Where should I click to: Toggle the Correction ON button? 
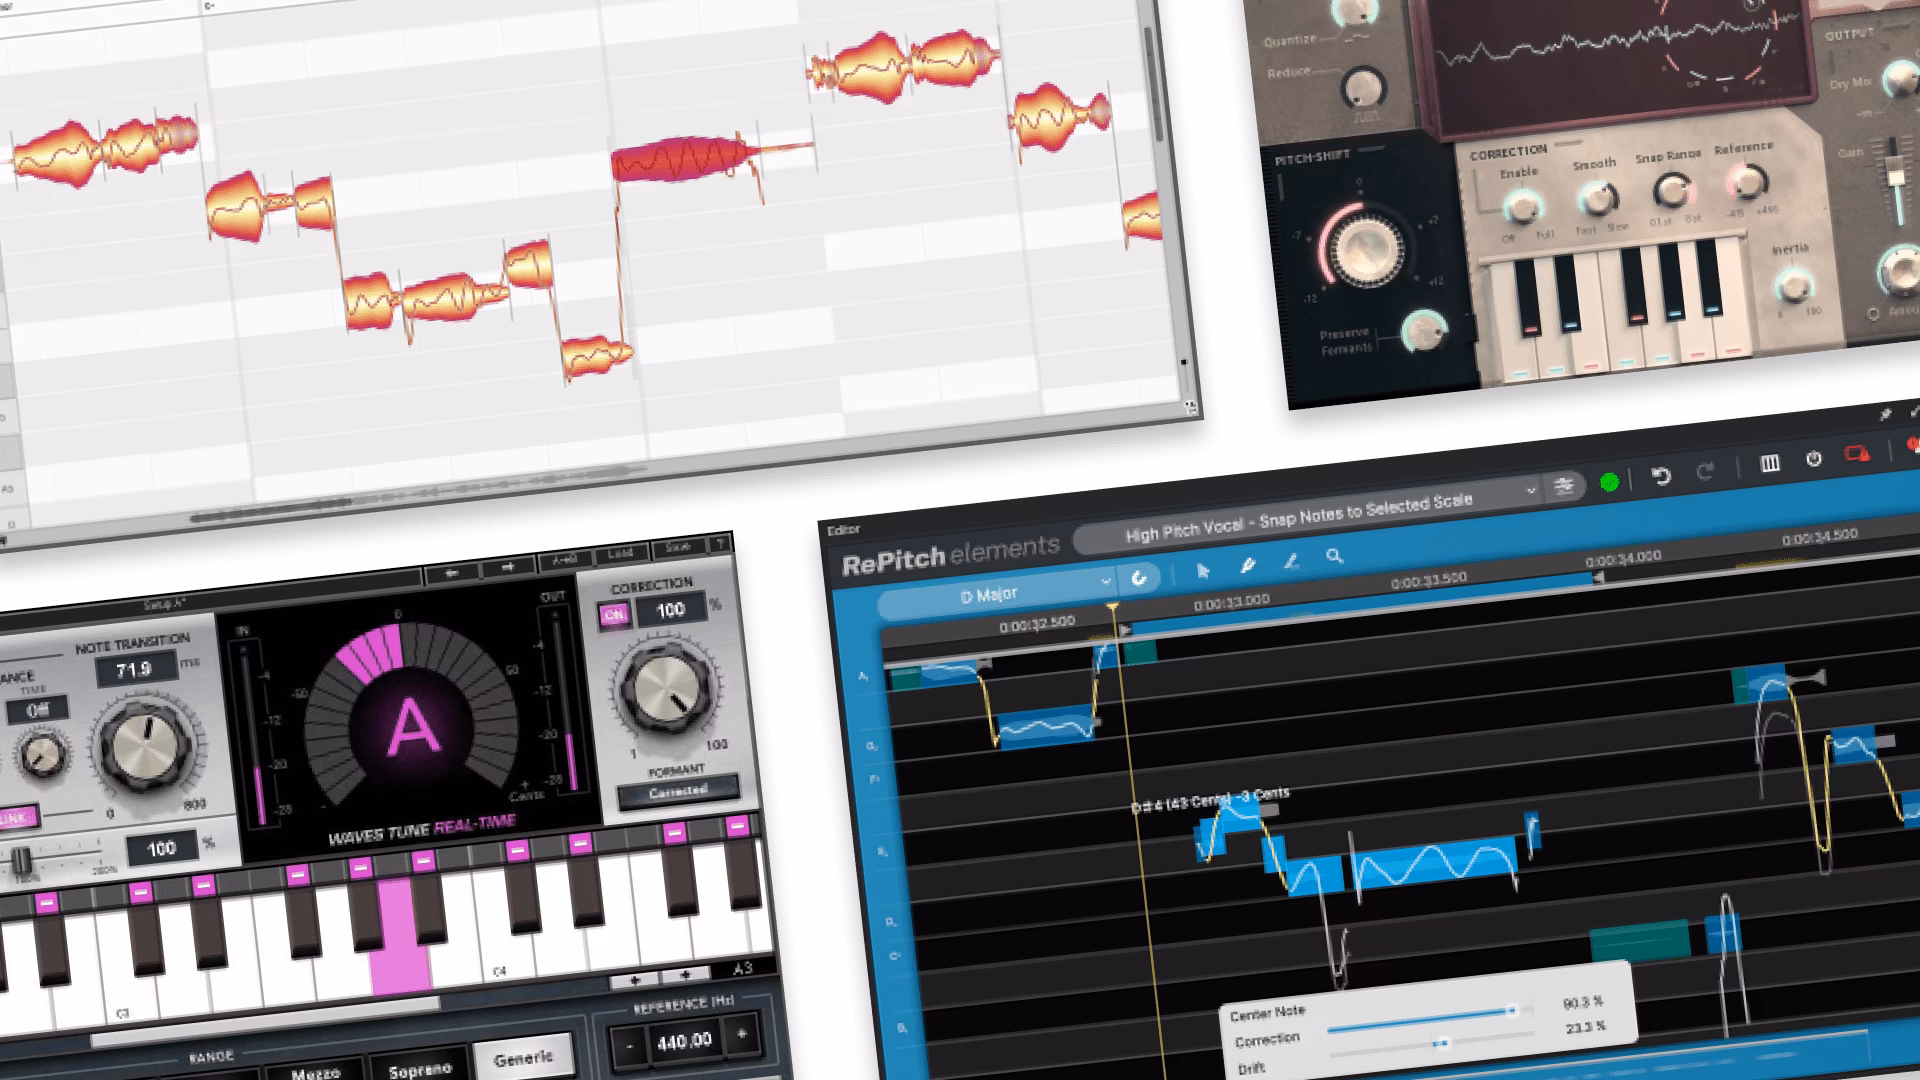[614, 615]
